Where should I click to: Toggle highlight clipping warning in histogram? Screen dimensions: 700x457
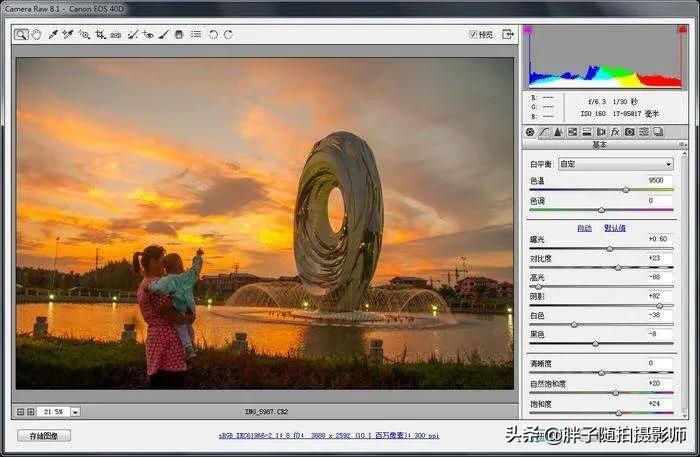click(x=684, y=31)
